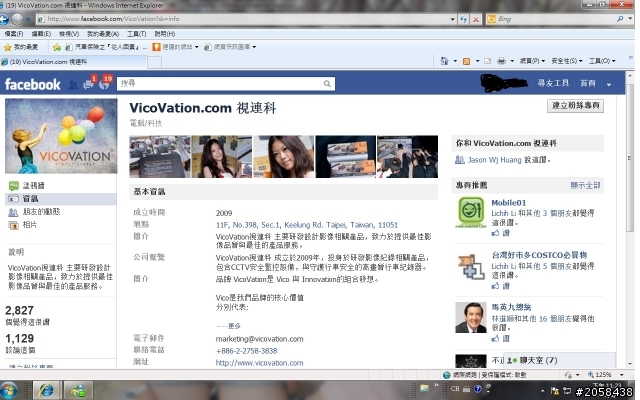Open Facebook notifications globe with badge 19

tap(105, 83)
